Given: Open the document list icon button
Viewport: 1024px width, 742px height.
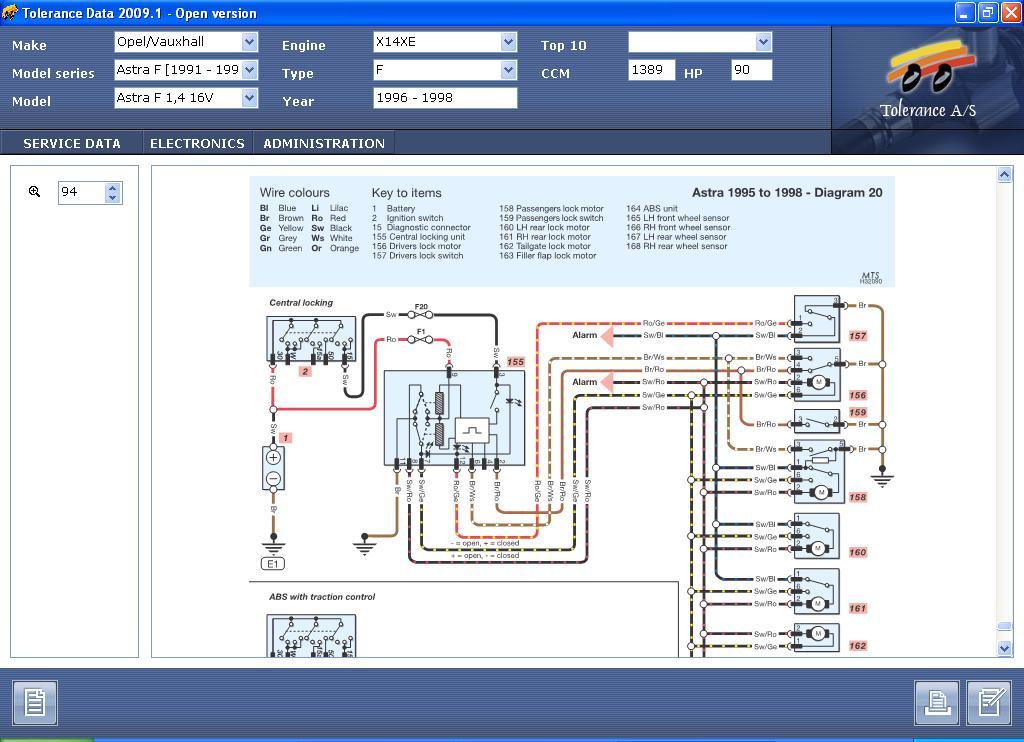Looking at the screenshot, I should (35, 703).
